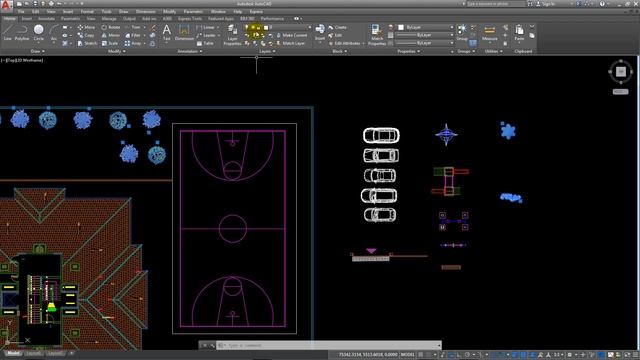Click the Stretch tool

[87, 43]
